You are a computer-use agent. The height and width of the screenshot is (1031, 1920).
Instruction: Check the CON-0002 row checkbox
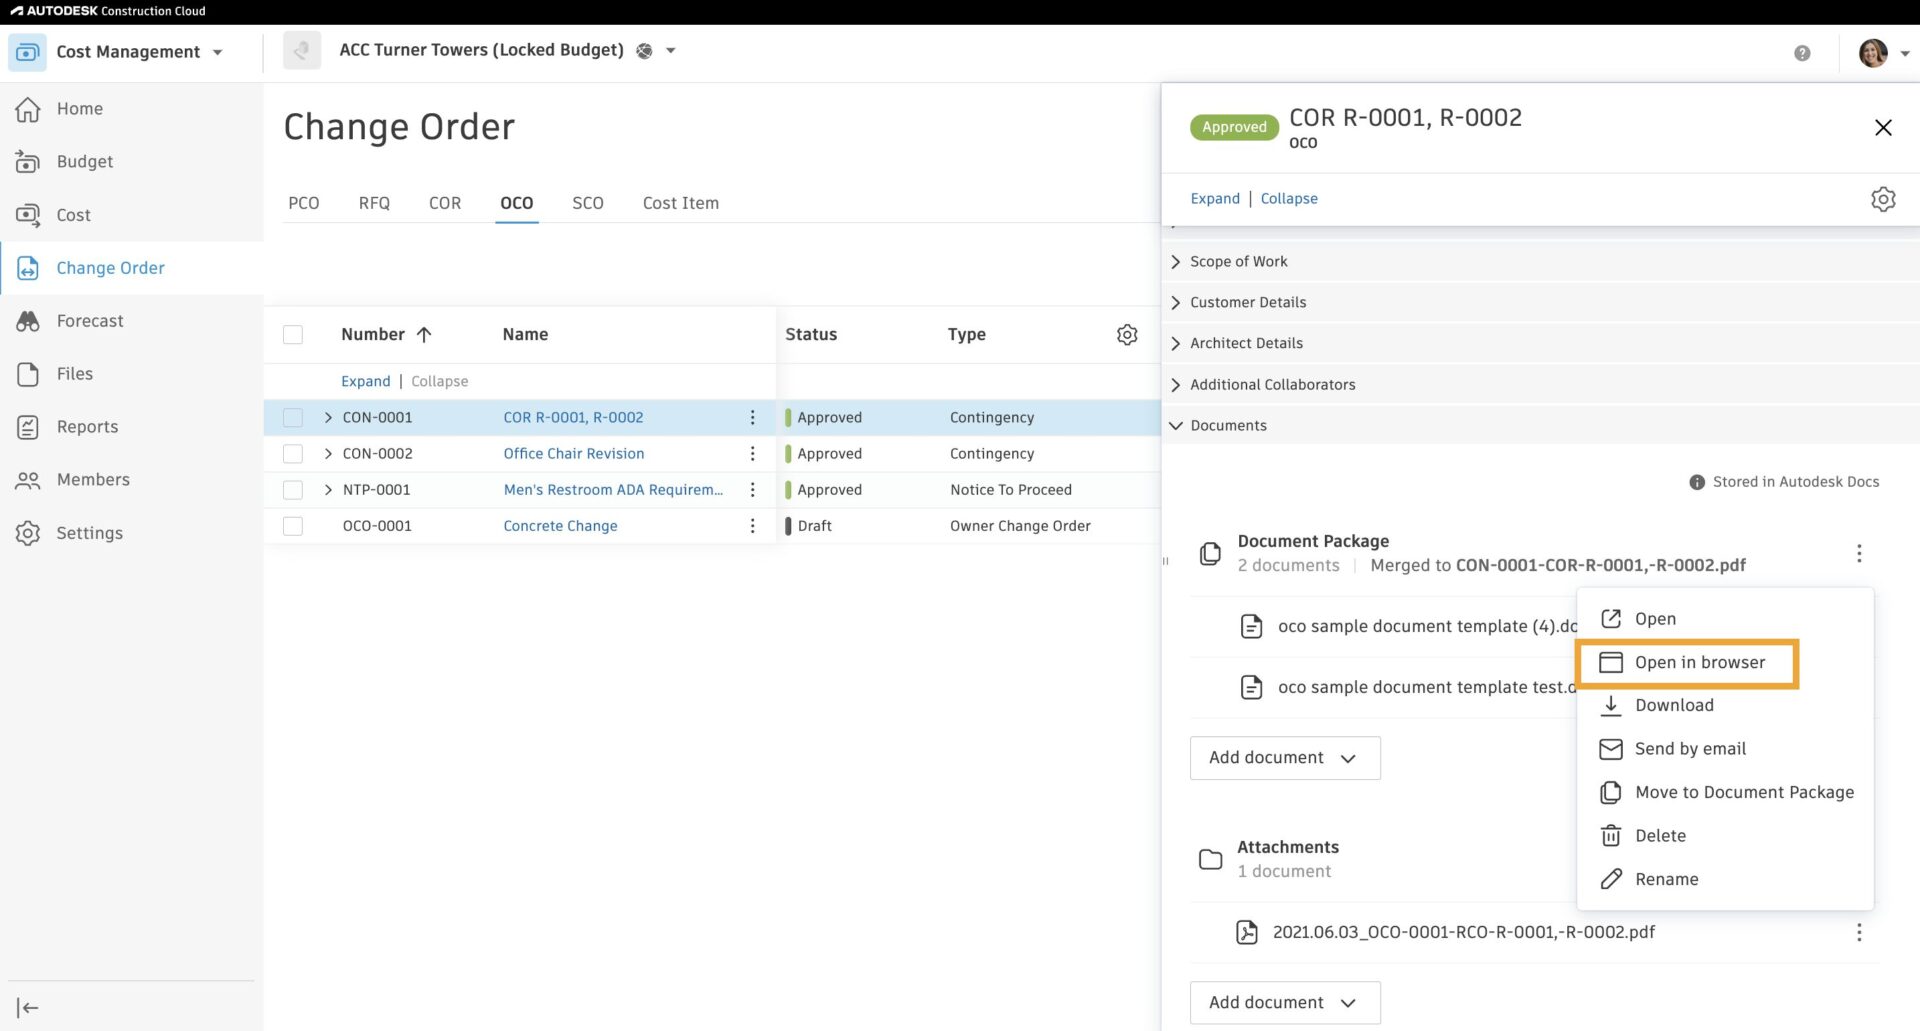293,454
